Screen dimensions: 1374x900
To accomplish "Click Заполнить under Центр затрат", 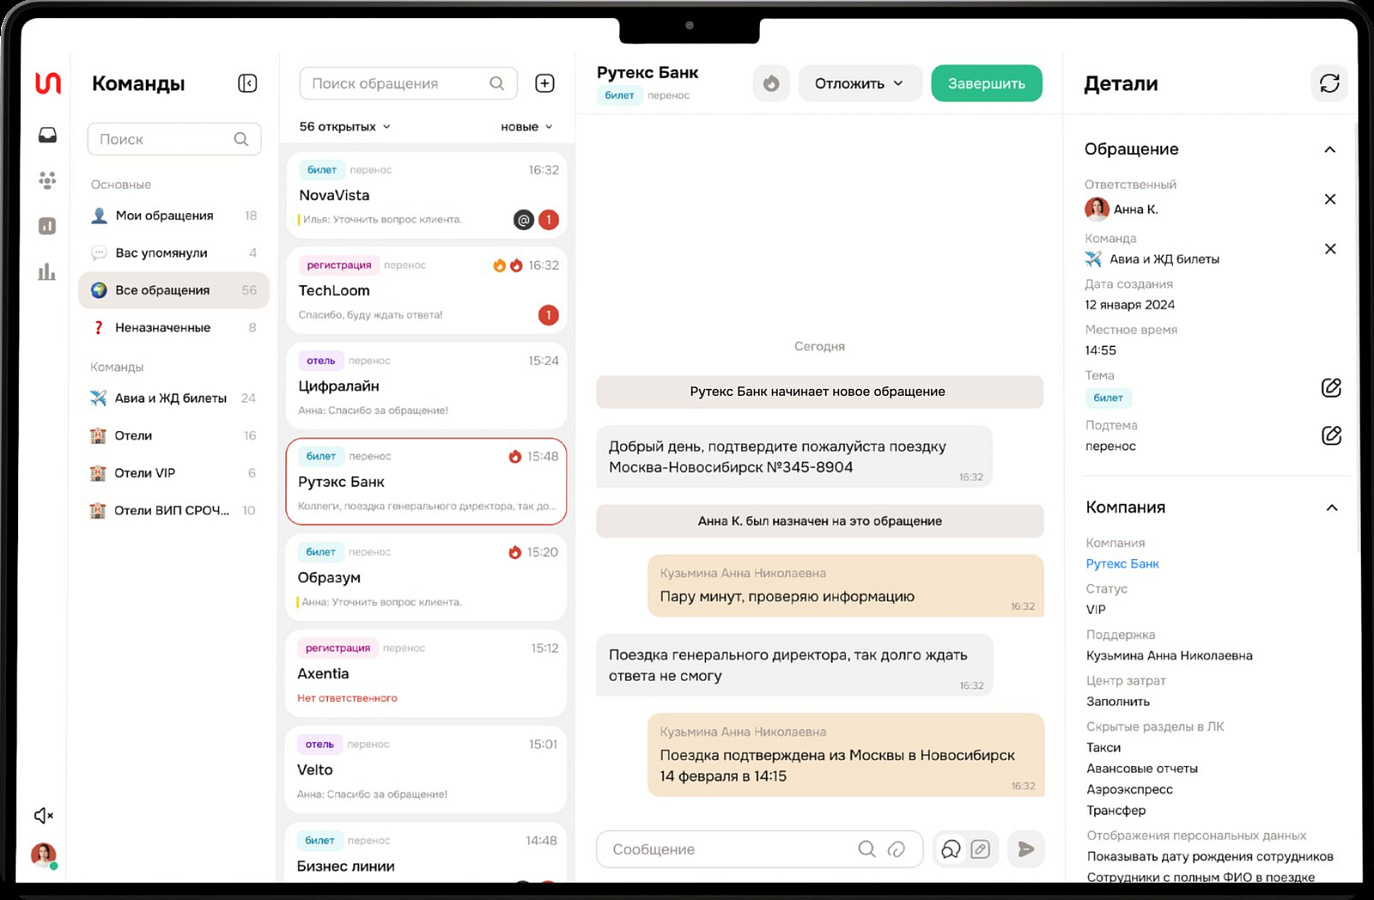I will pyautogui.click(x=1118, y=702).
